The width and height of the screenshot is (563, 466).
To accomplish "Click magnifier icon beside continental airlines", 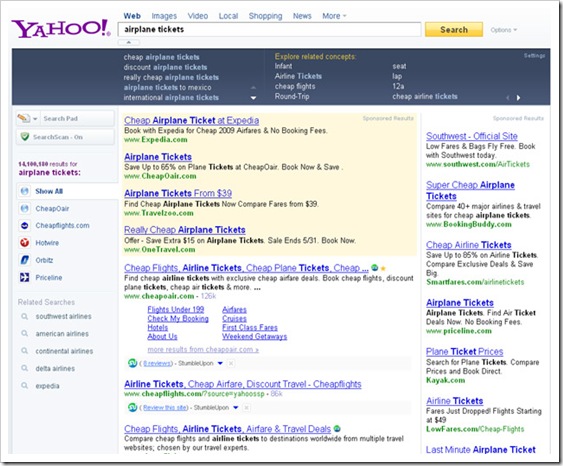I will 24,351.
